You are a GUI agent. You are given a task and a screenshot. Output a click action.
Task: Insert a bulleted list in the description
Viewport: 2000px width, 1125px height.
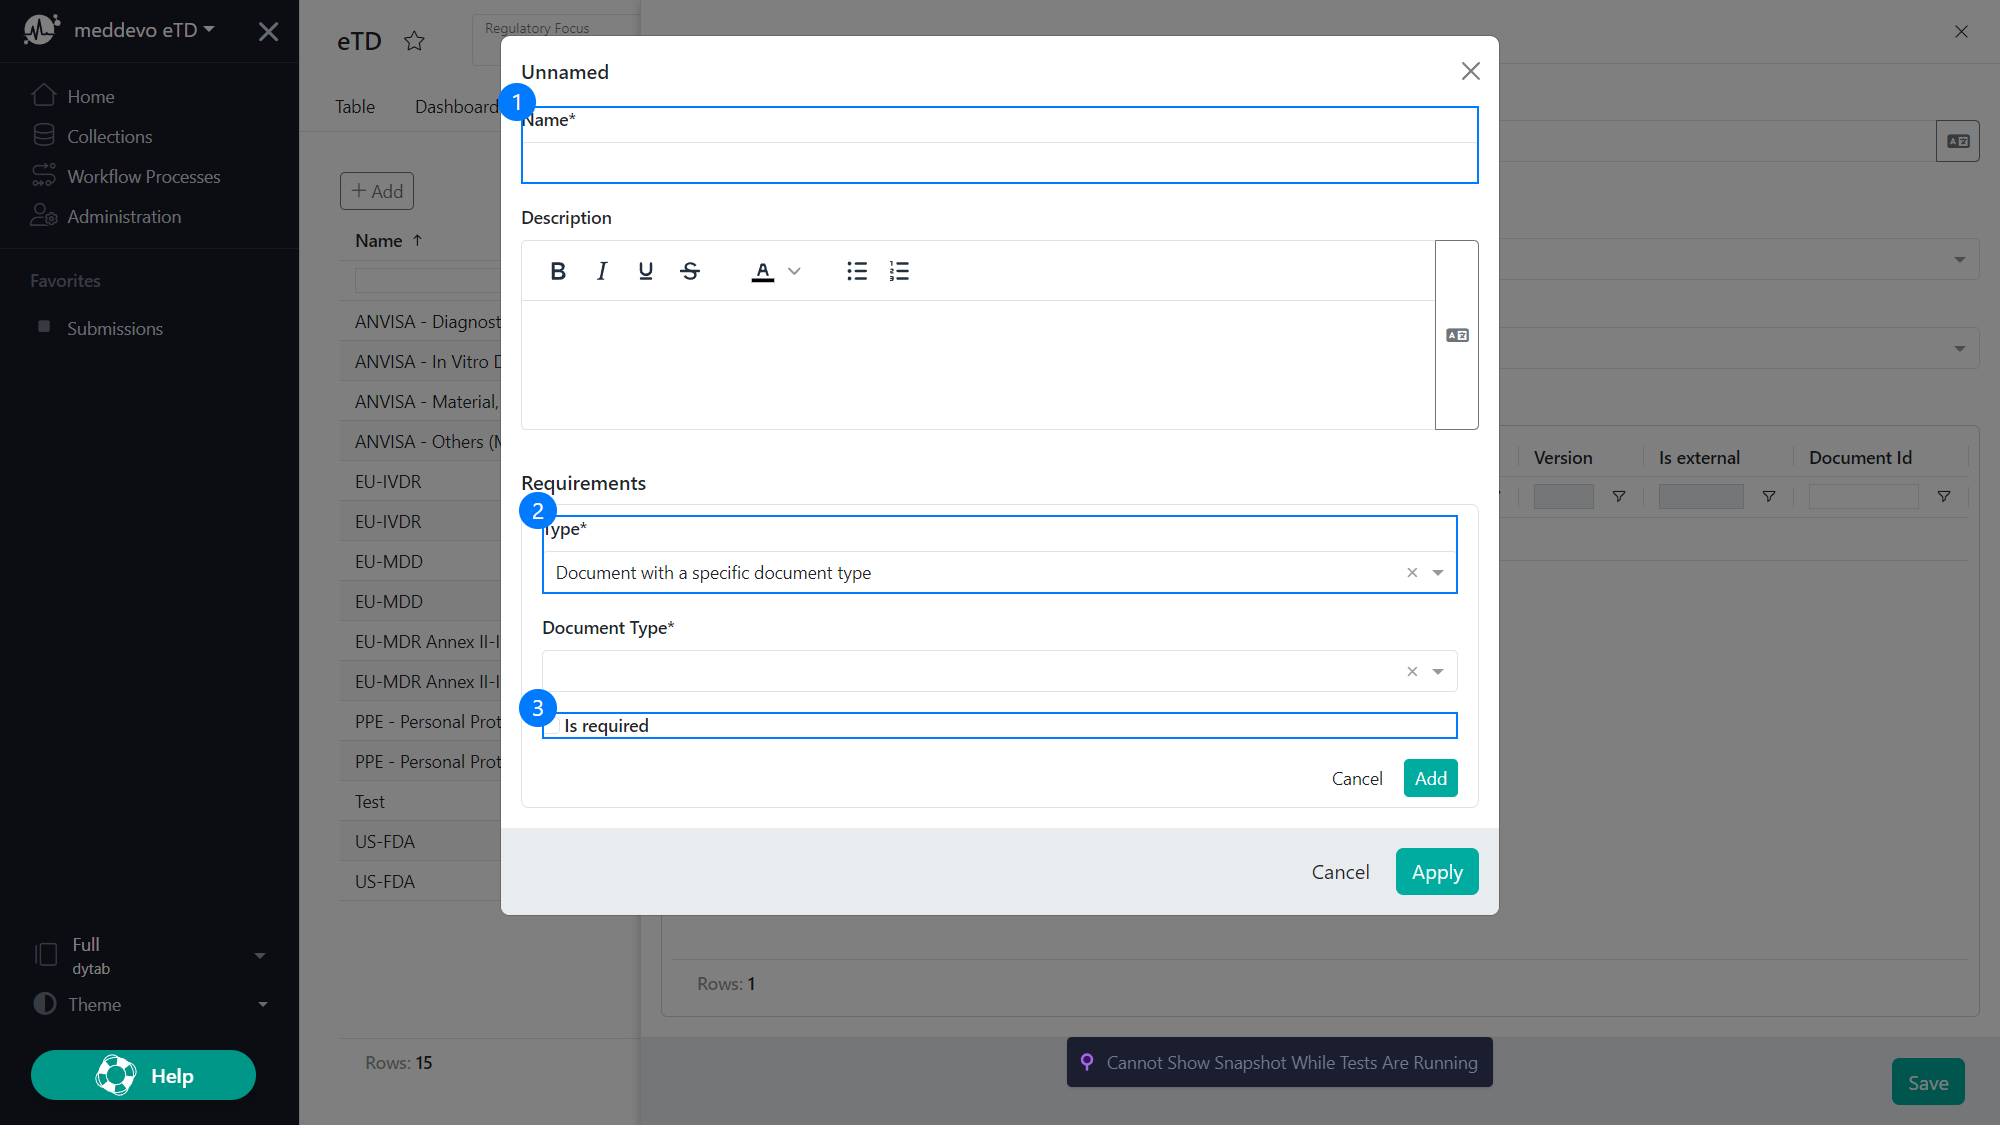pyautogui.click(x=857, y=270)
